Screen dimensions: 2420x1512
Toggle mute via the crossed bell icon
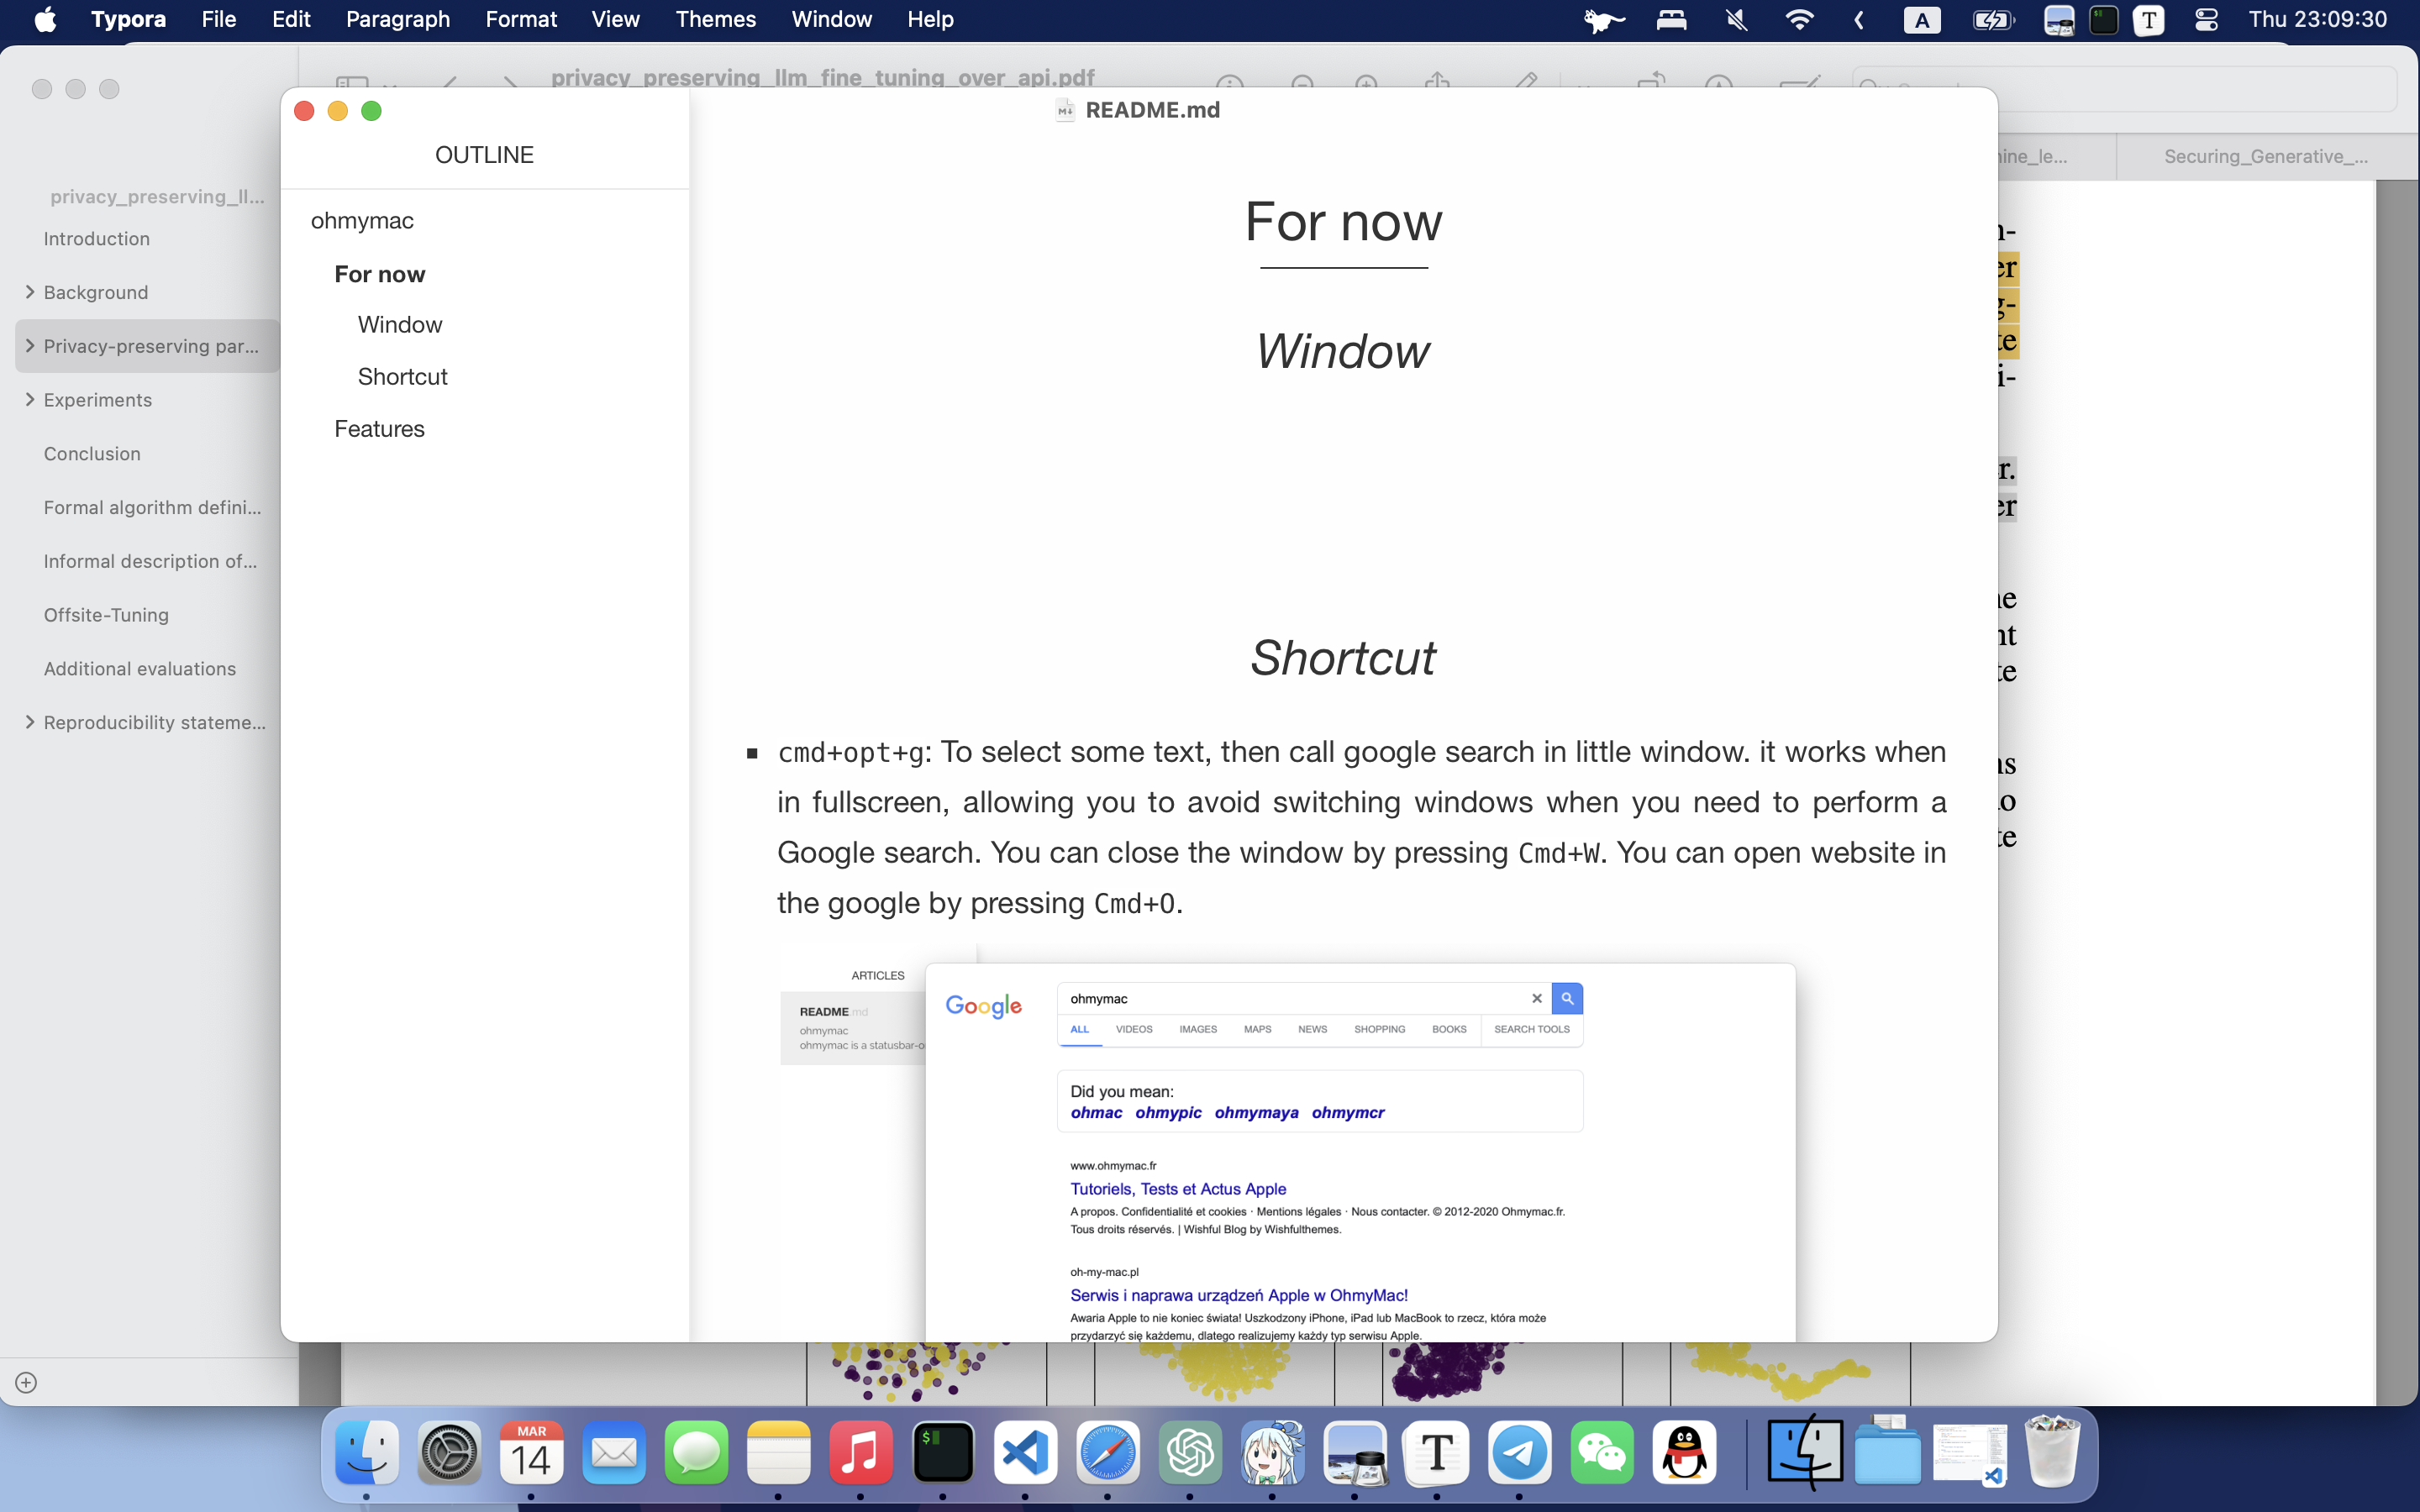pyautogui.click(x=1736, y=19)
